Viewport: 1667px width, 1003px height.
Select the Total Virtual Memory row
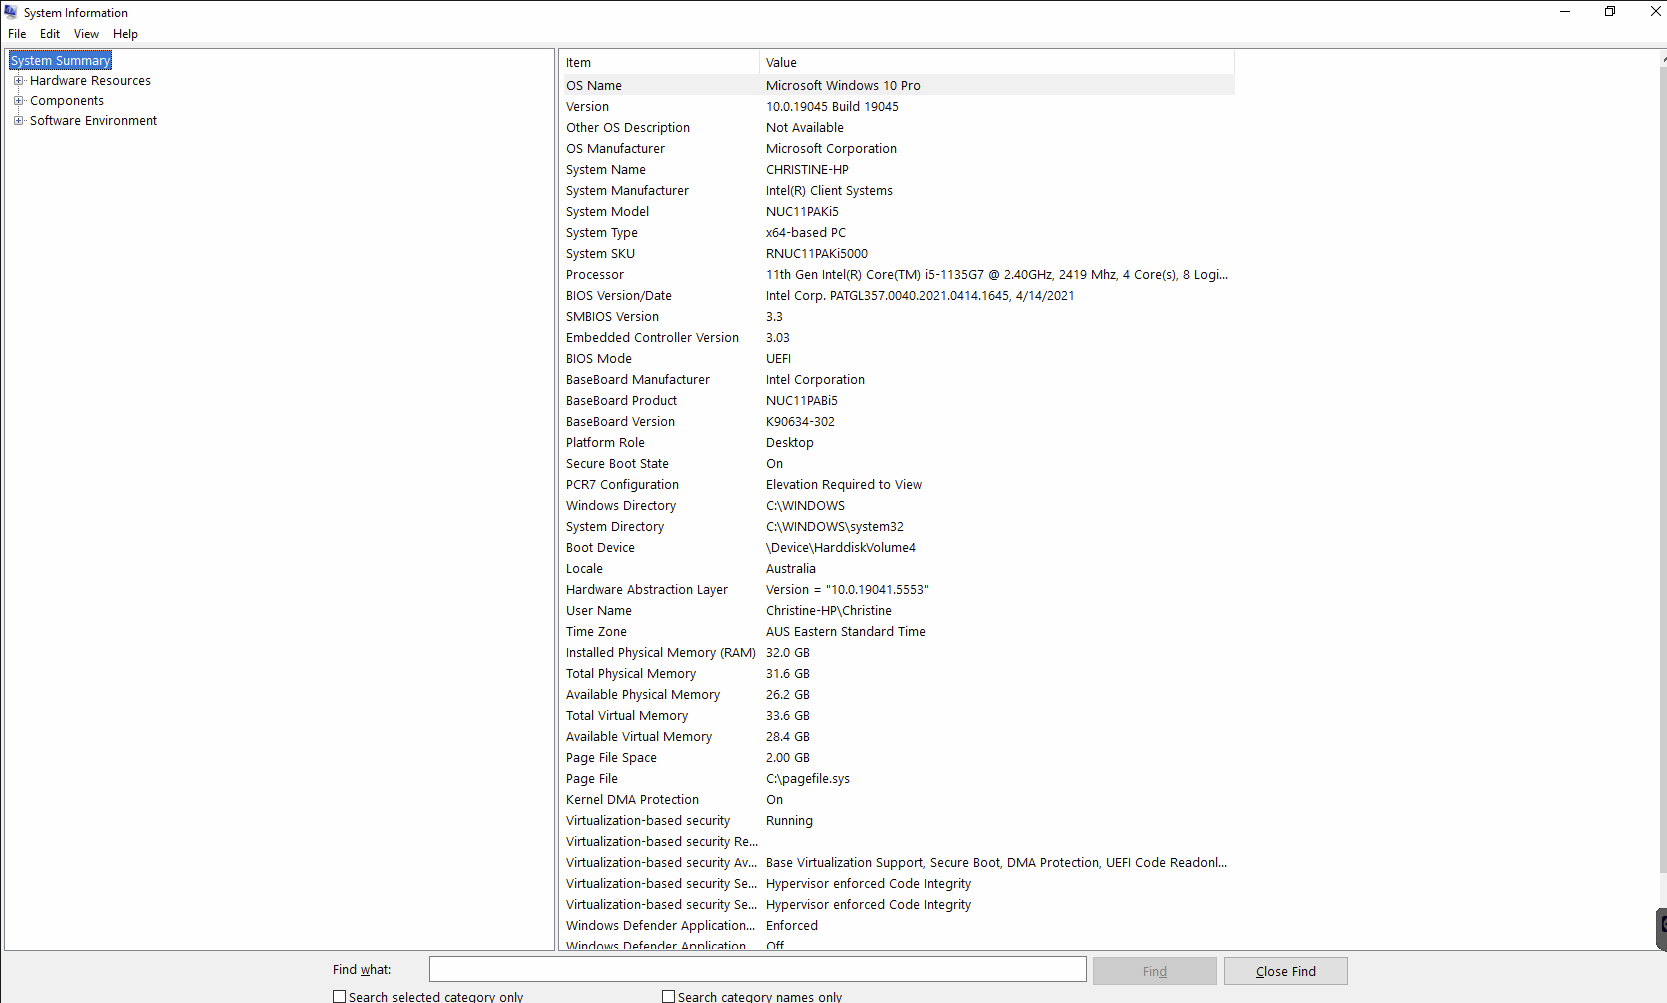pyautogui.click(x=897, y=716)
